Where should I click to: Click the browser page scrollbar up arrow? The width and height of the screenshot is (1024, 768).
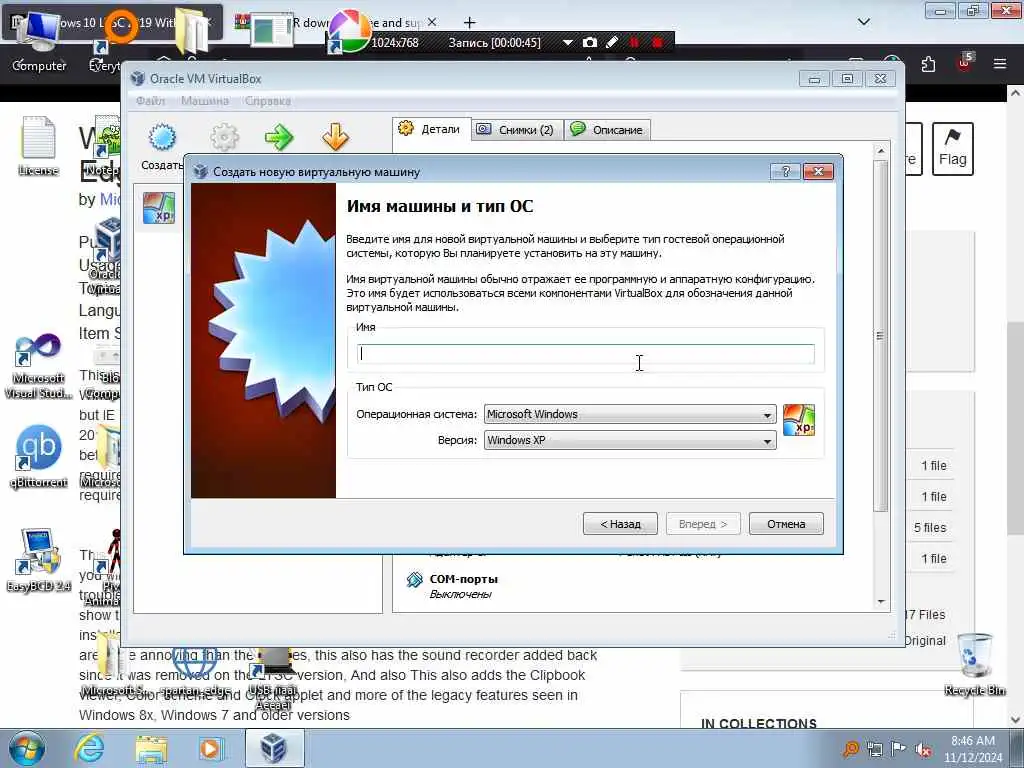[x=1016, y=93]
